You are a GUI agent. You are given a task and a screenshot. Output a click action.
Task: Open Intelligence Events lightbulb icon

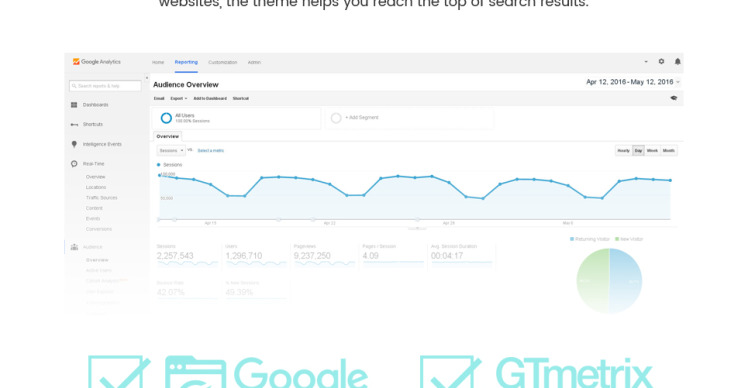[74, 144]
